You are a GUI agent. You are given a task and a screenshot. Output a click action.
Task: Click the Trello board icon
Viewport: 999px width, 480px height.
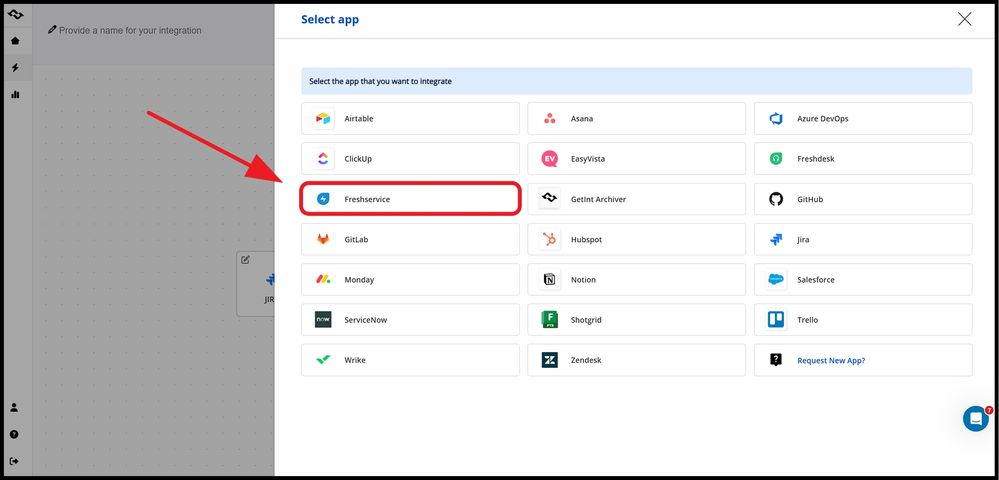[775, 320]
